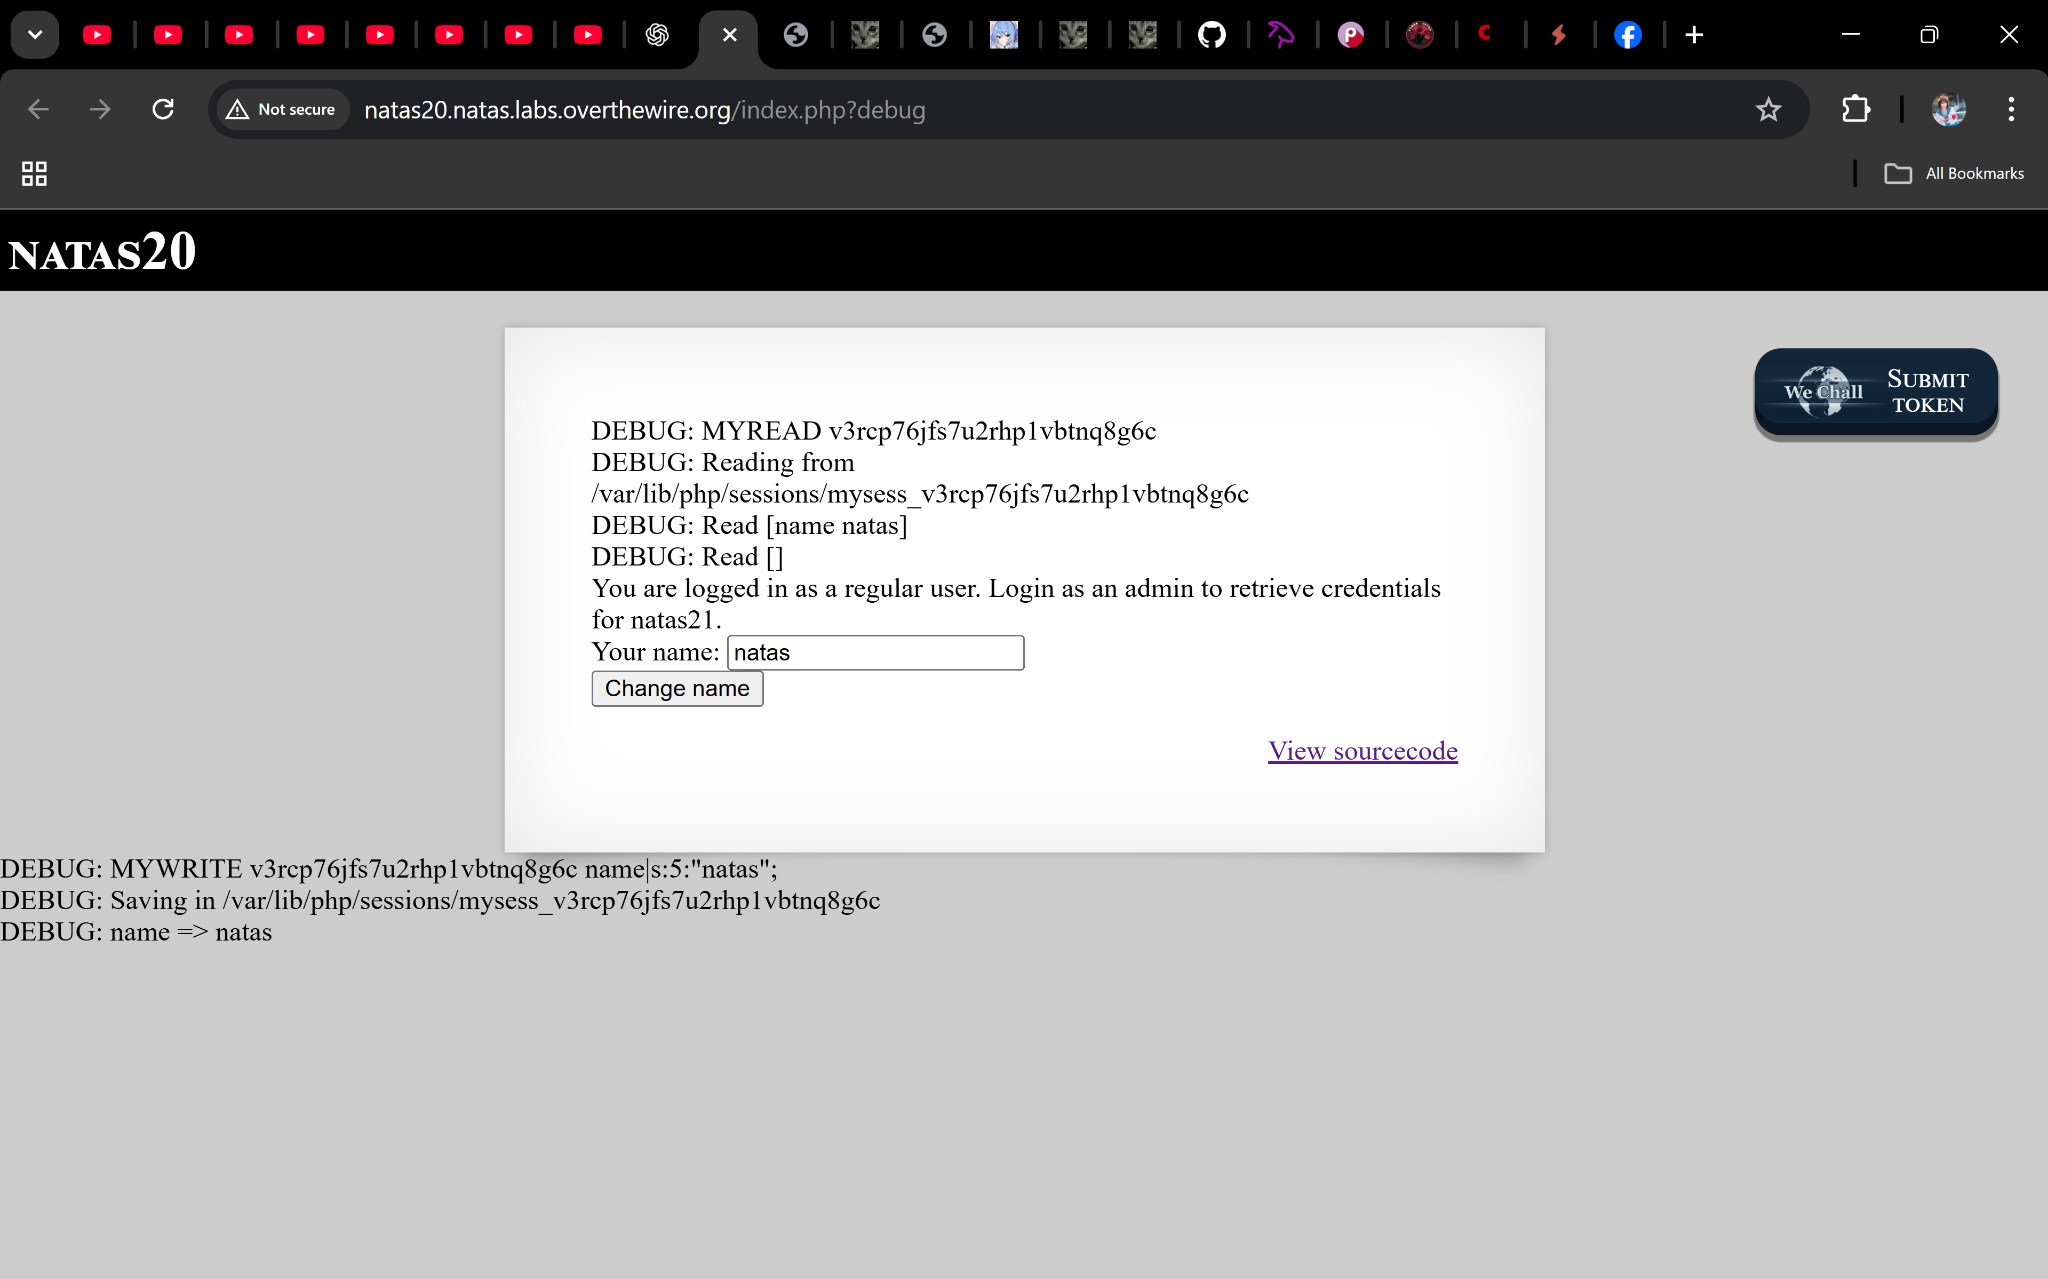
Task: Open the All Bookmarks folder
Action: pos(1954,173)
